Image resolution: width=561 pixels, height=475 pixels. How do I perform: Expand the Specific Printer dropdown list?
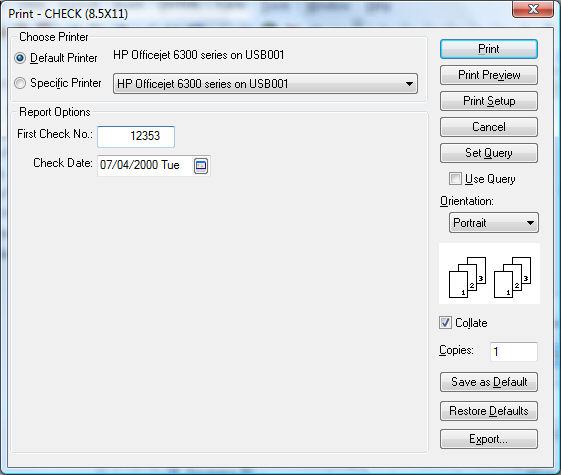tap(265, 84)
